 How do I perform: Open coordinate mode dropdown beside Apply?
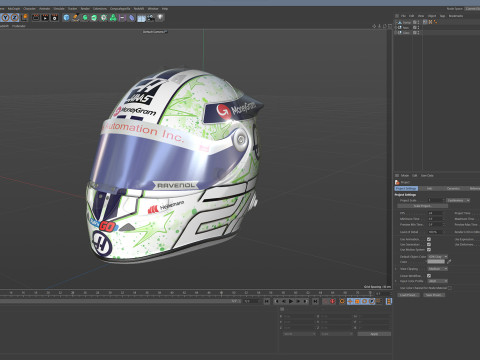click(299, 334)
